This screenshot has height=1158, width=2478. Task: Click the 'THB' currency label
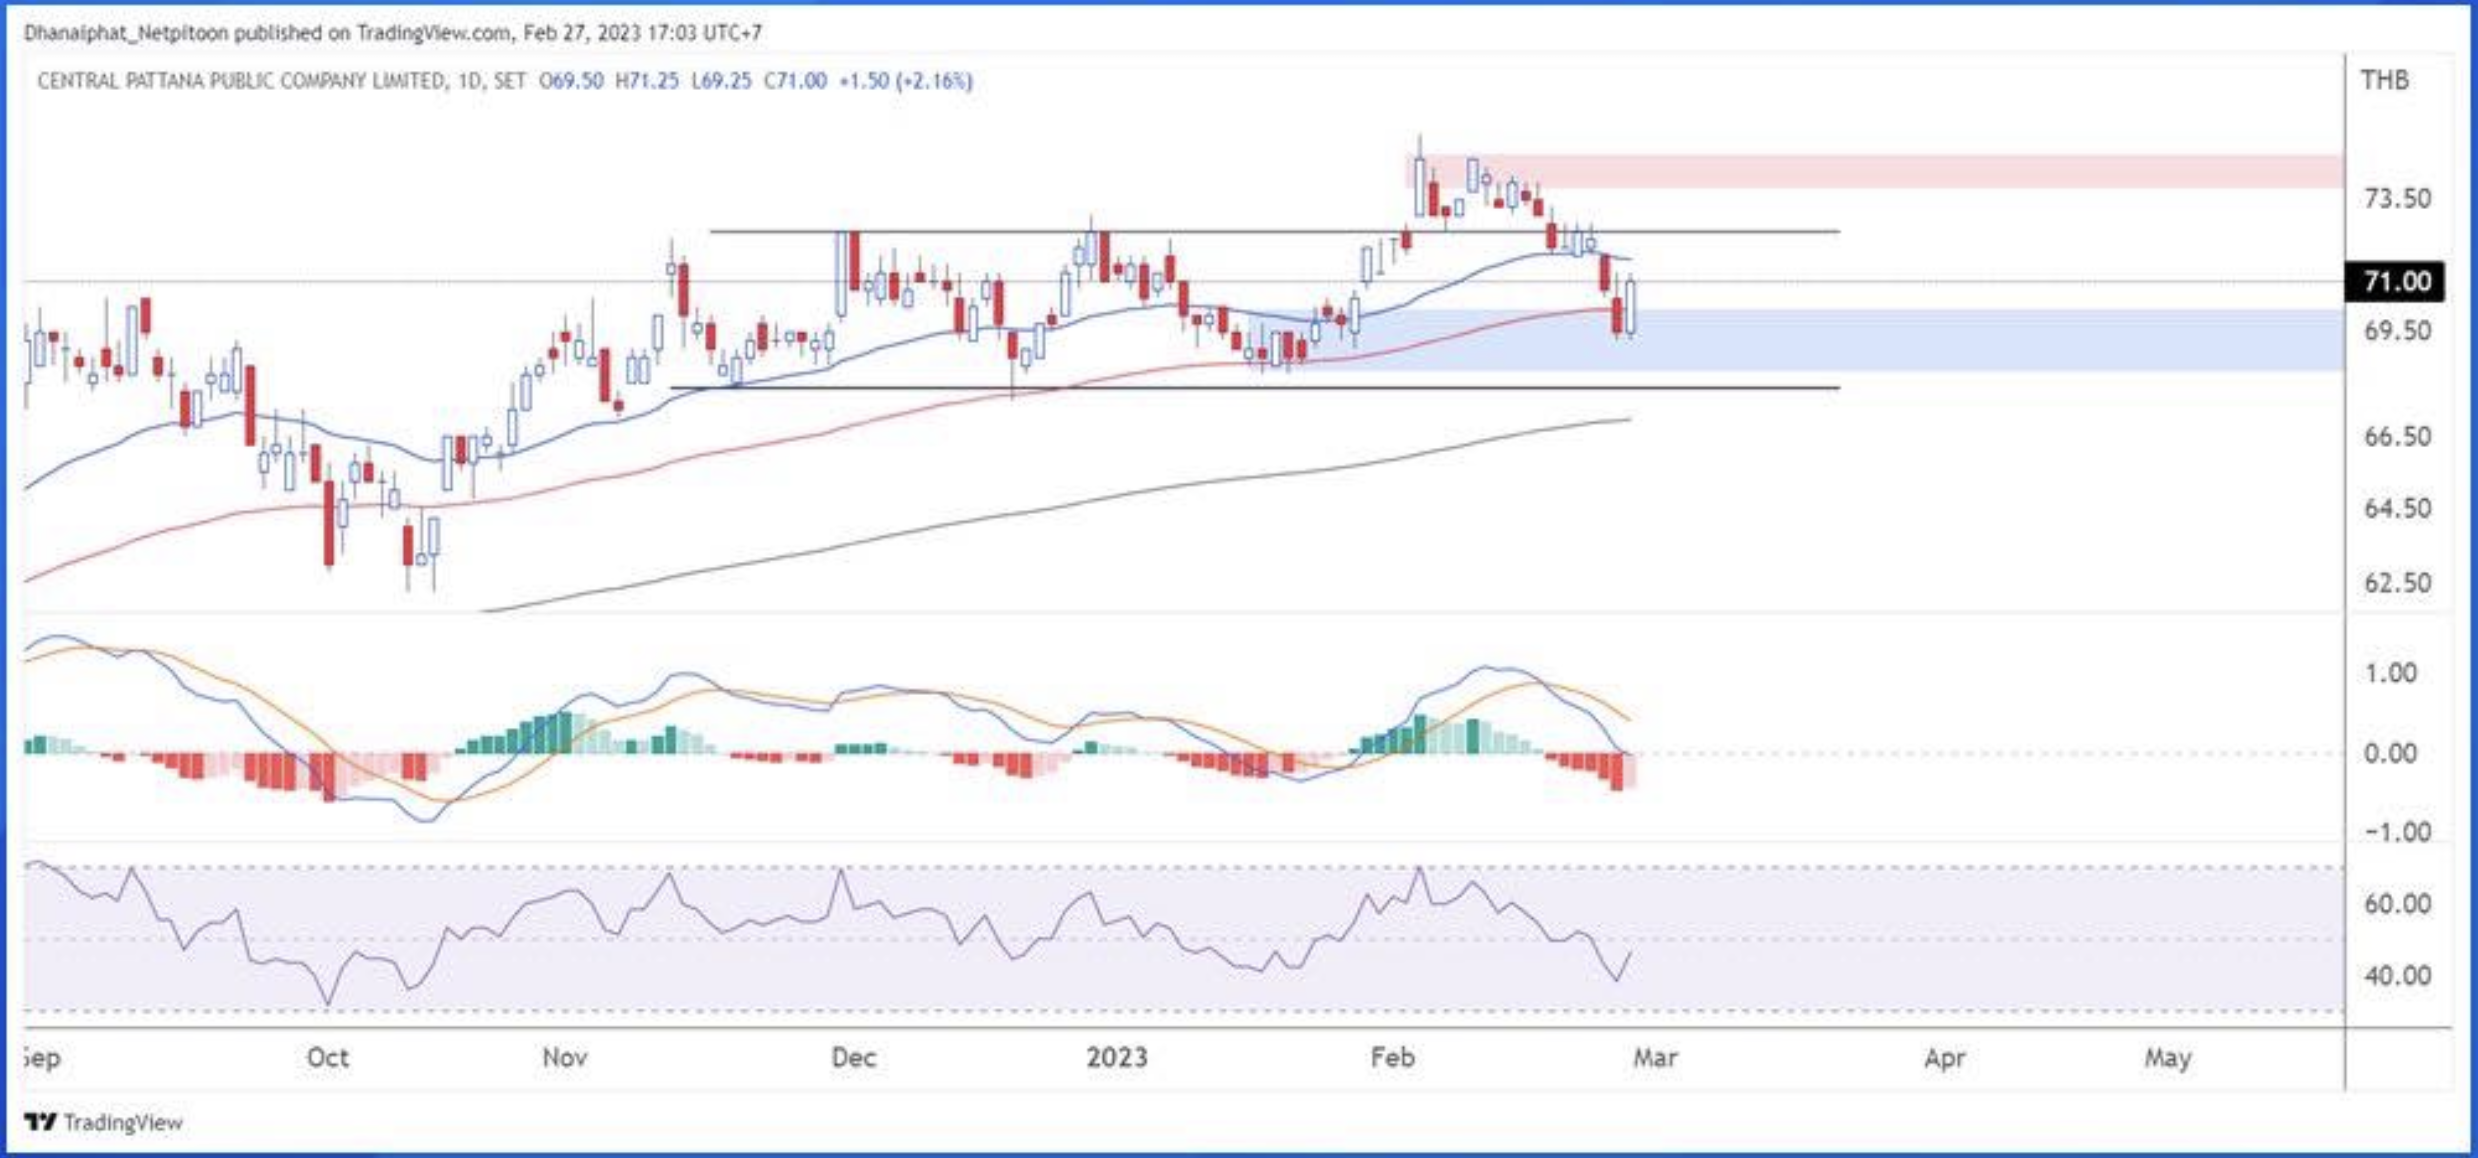(x=2385, y=80)
